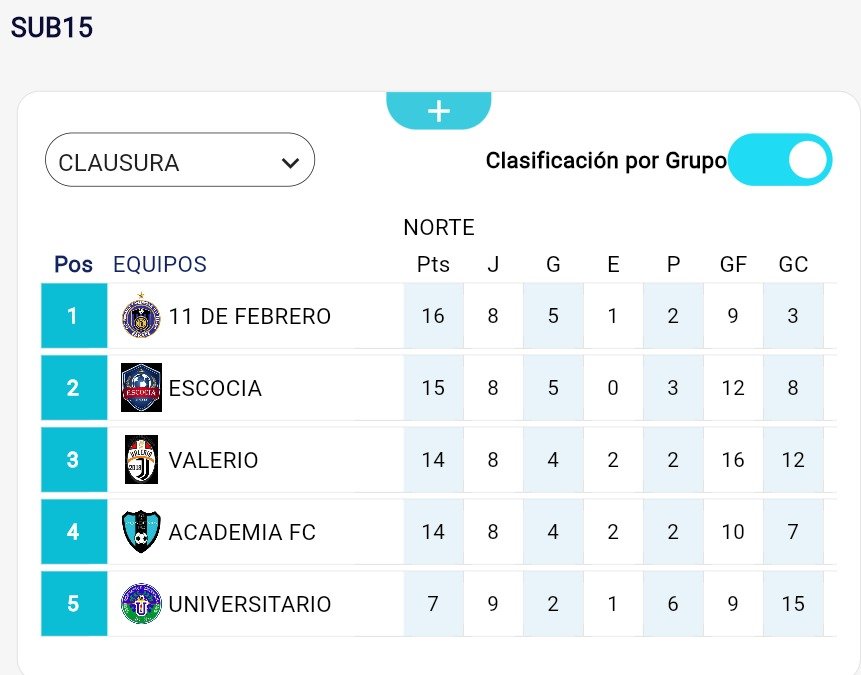Open the 11 DE FEBRERO team name
The height and width of the screenshot is (675, 861).
[x=250, y=317]
